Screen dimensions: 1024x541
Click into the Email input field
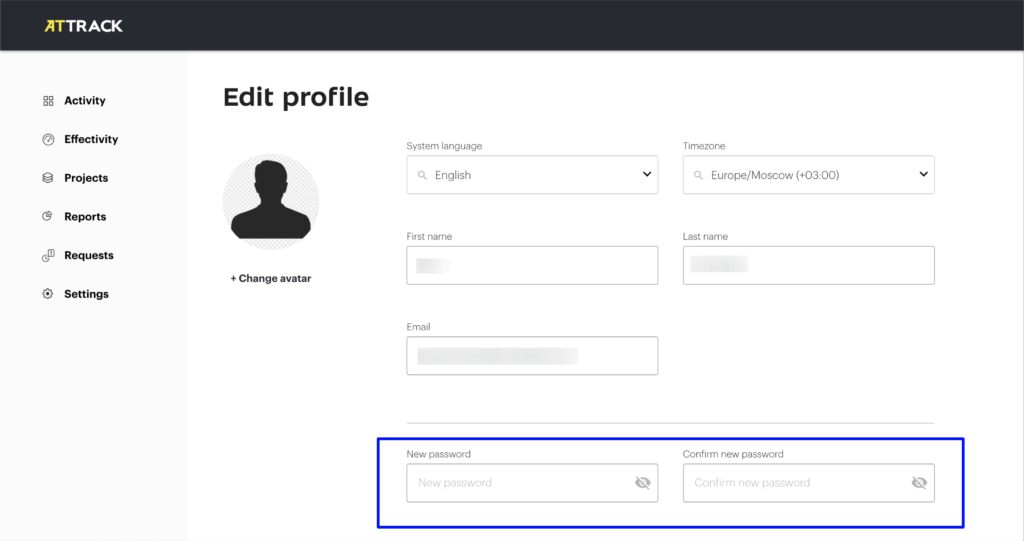tap(532, 356)
